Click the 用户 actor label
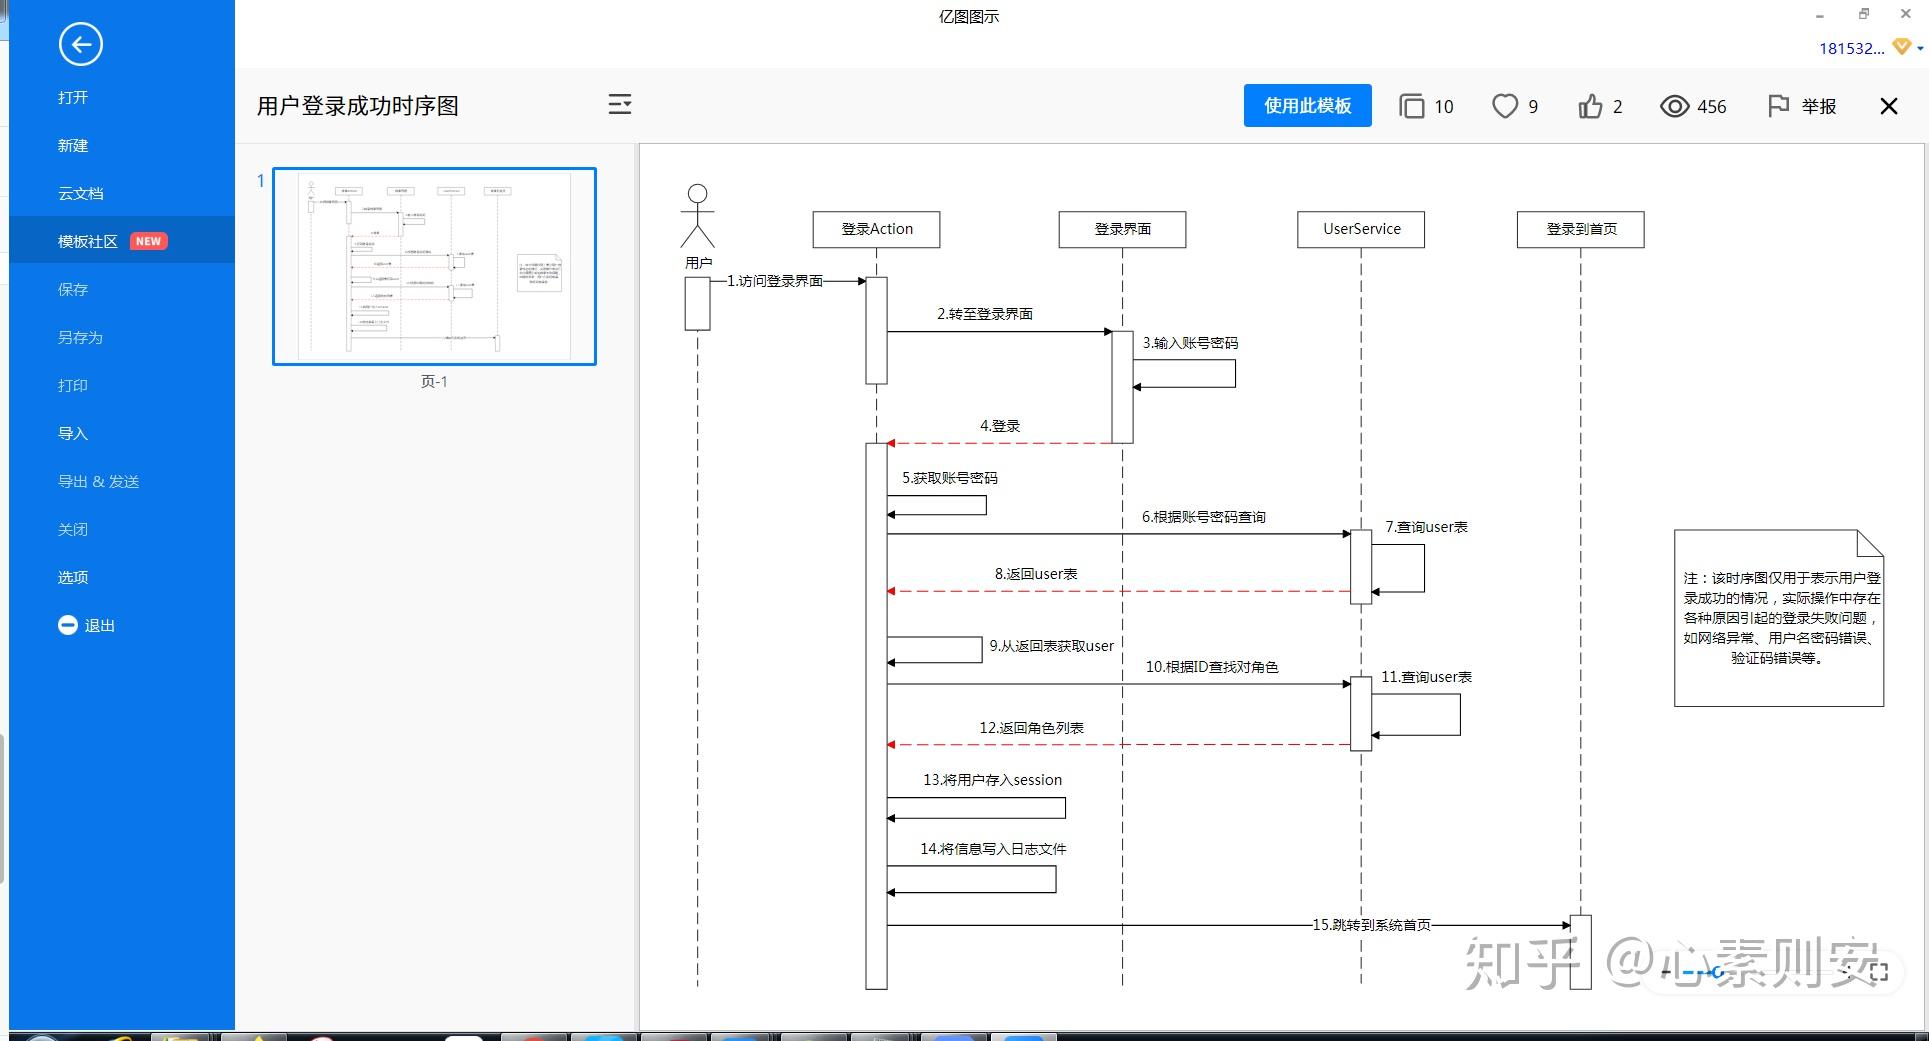The height and width of the screenshot is (1041, 1929). (x=699, y=263)
